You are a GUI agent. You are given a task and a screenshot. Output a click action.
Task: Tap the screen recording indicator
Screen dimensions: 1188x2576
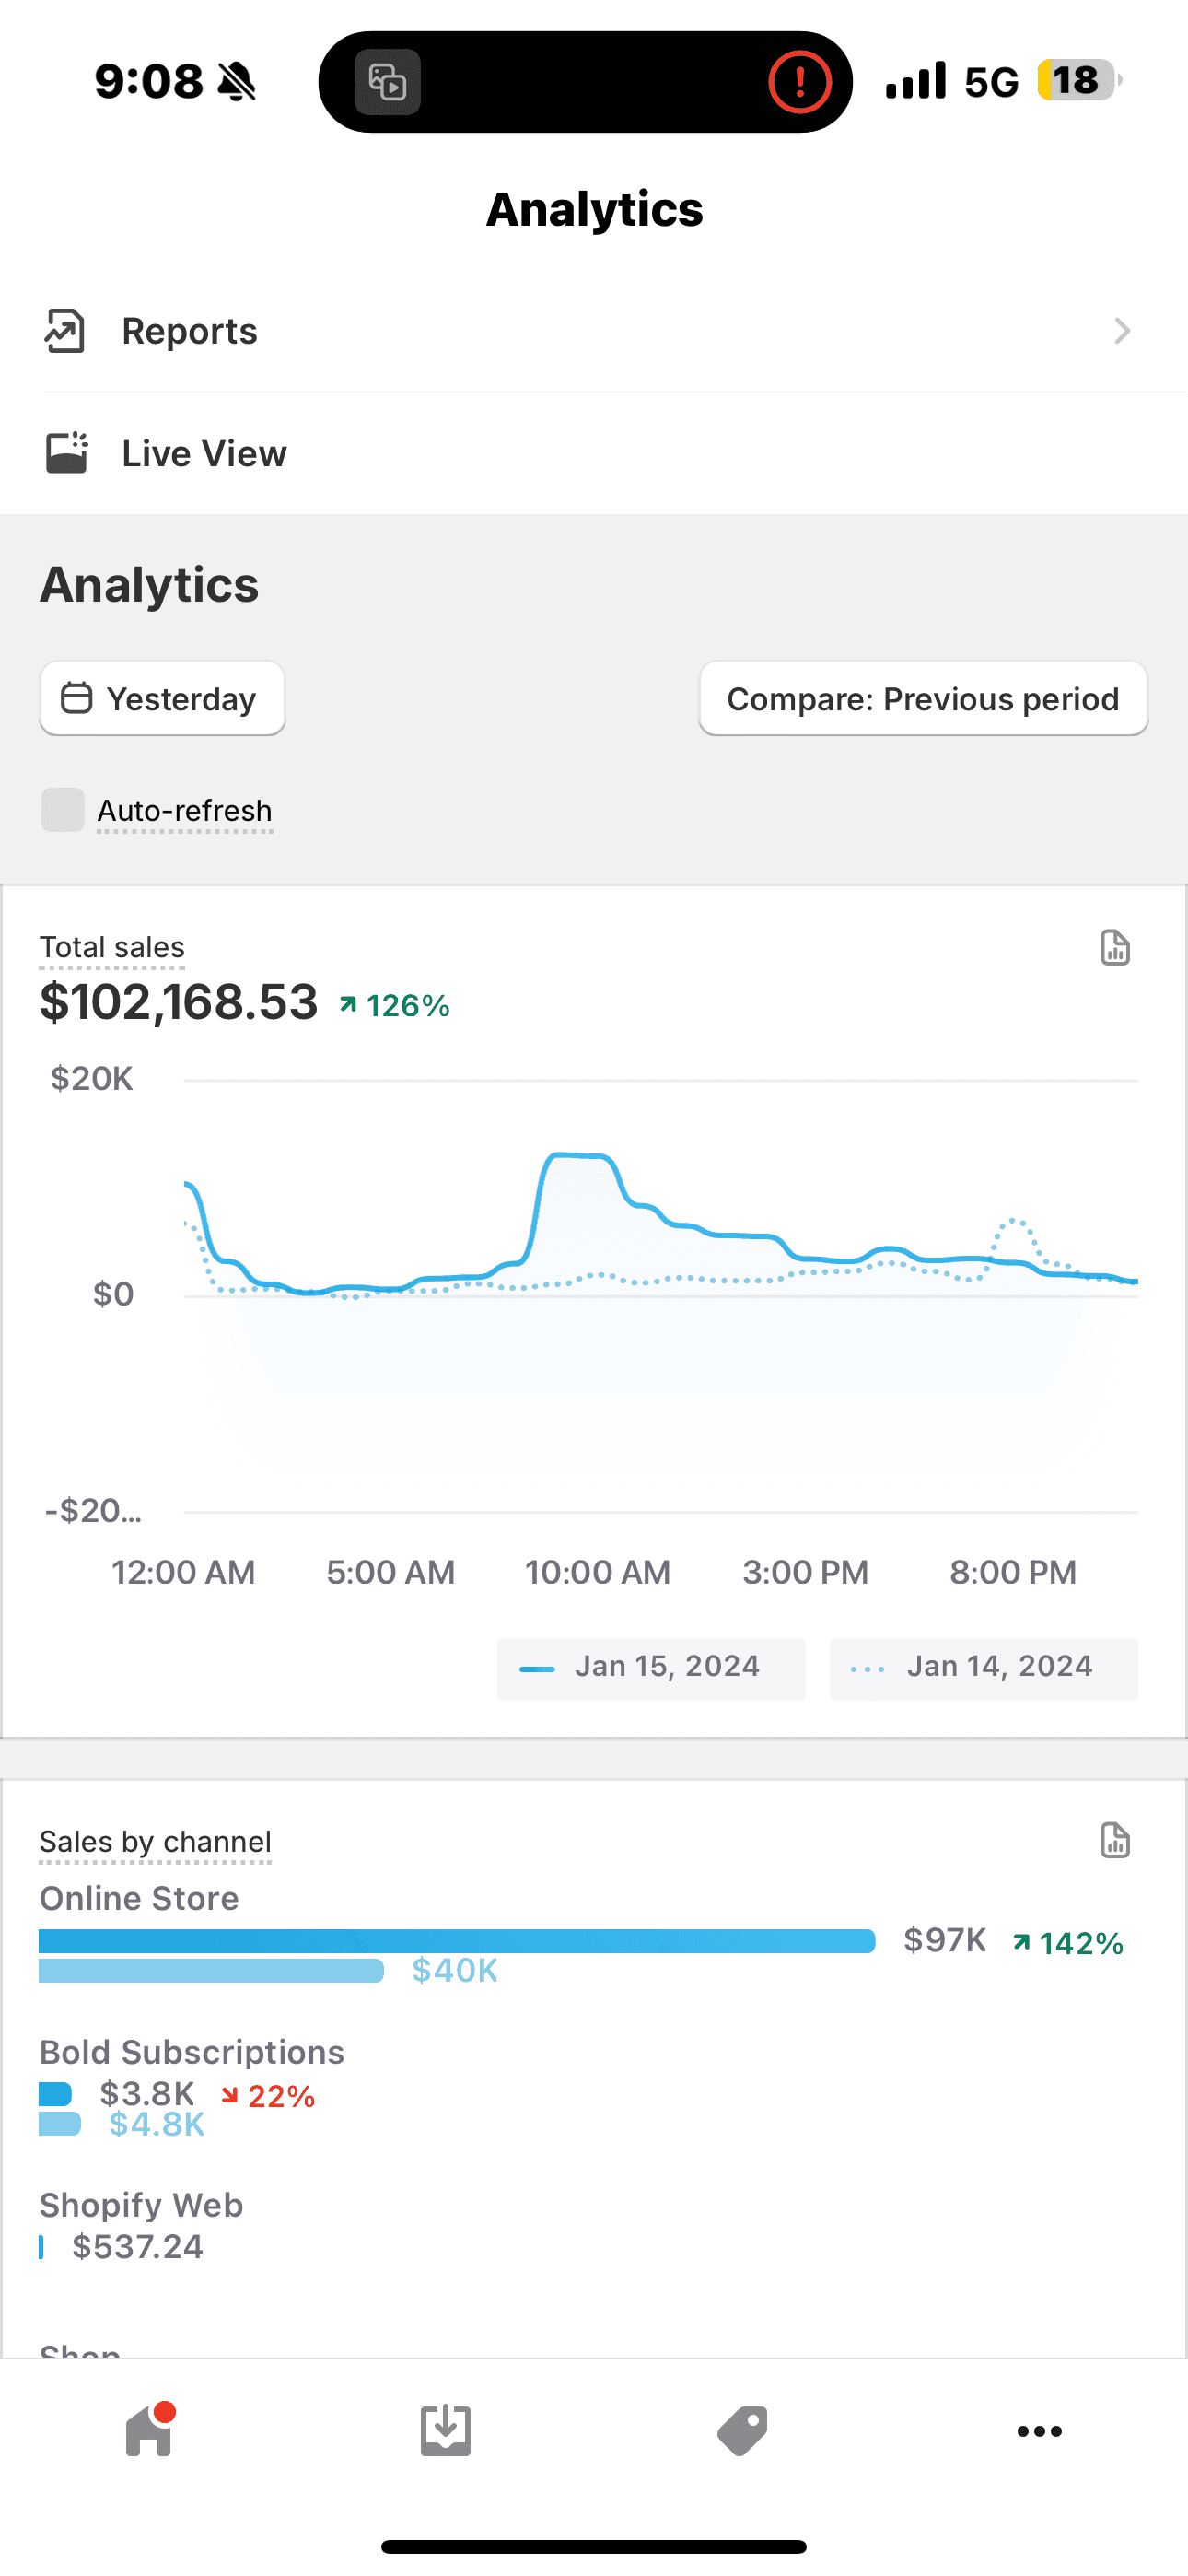coord(388,82)
